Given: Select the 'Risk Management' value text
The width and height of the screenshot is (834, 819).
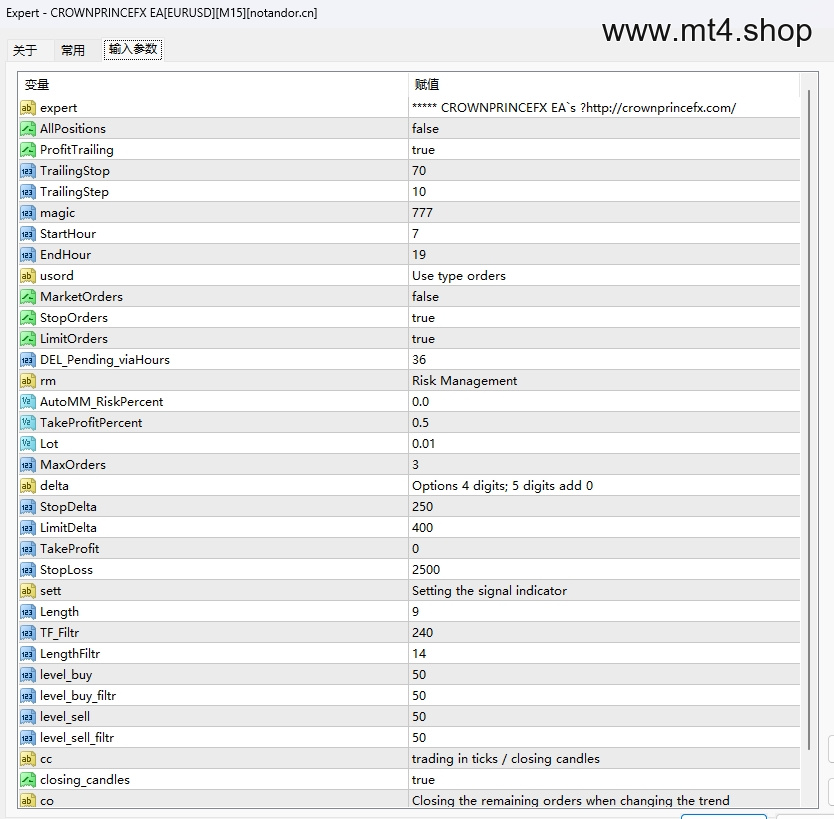Looking at the screenshot, I should point(464,381).
